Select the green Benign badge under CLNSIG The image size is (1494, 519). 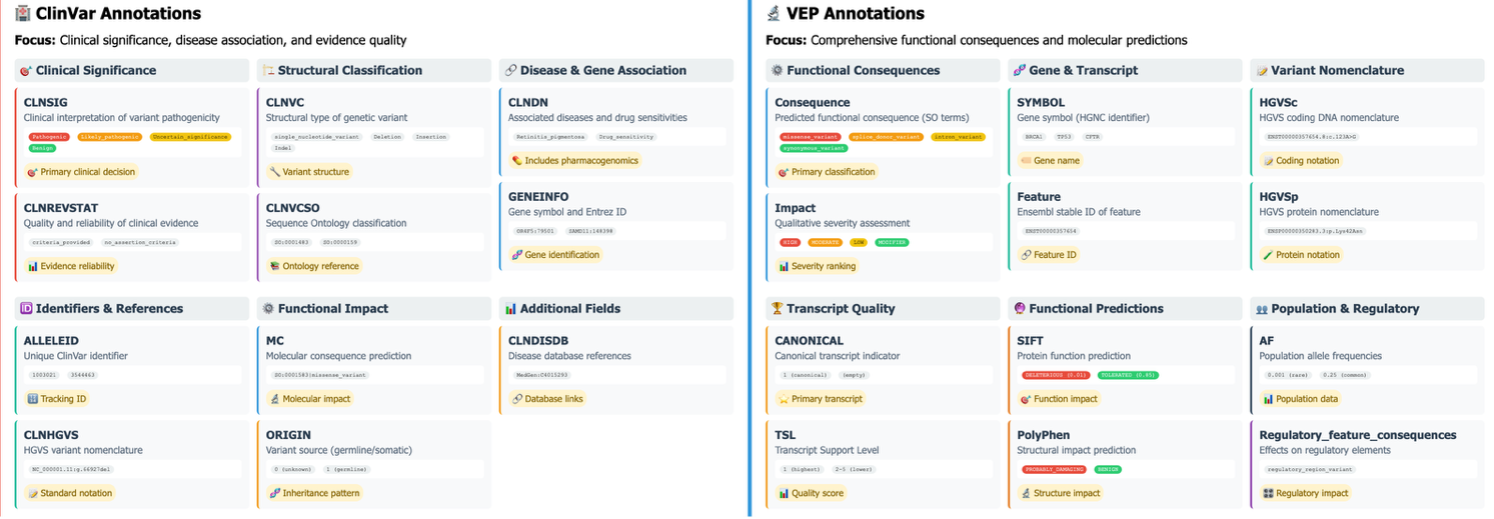coord(42,148)
